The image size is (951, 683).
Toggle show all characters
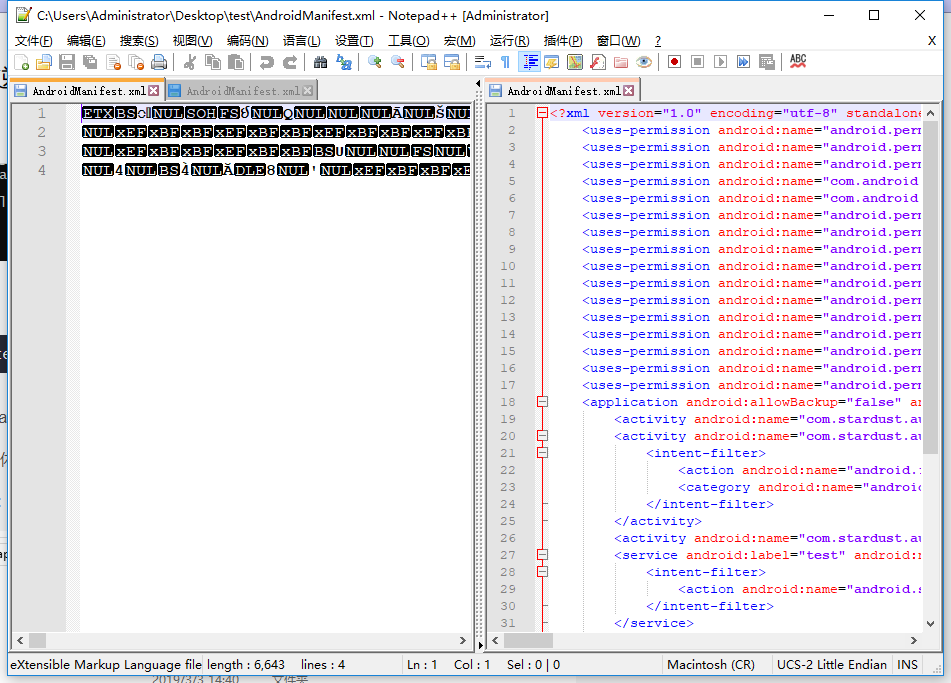[x=506, y=61]
